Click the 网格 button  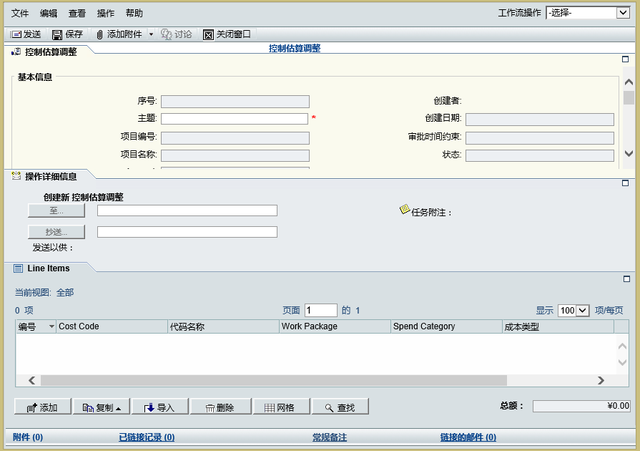tap(281, 407)
